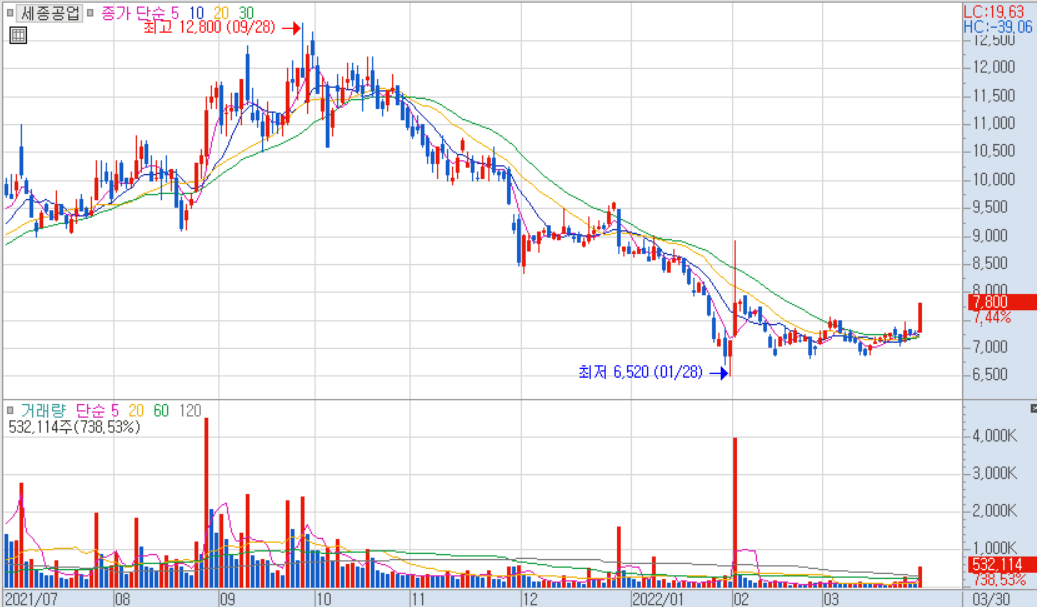Select the yellow 20-day price average label
The height and width of the screenshot is (607, 1037).
221,13
